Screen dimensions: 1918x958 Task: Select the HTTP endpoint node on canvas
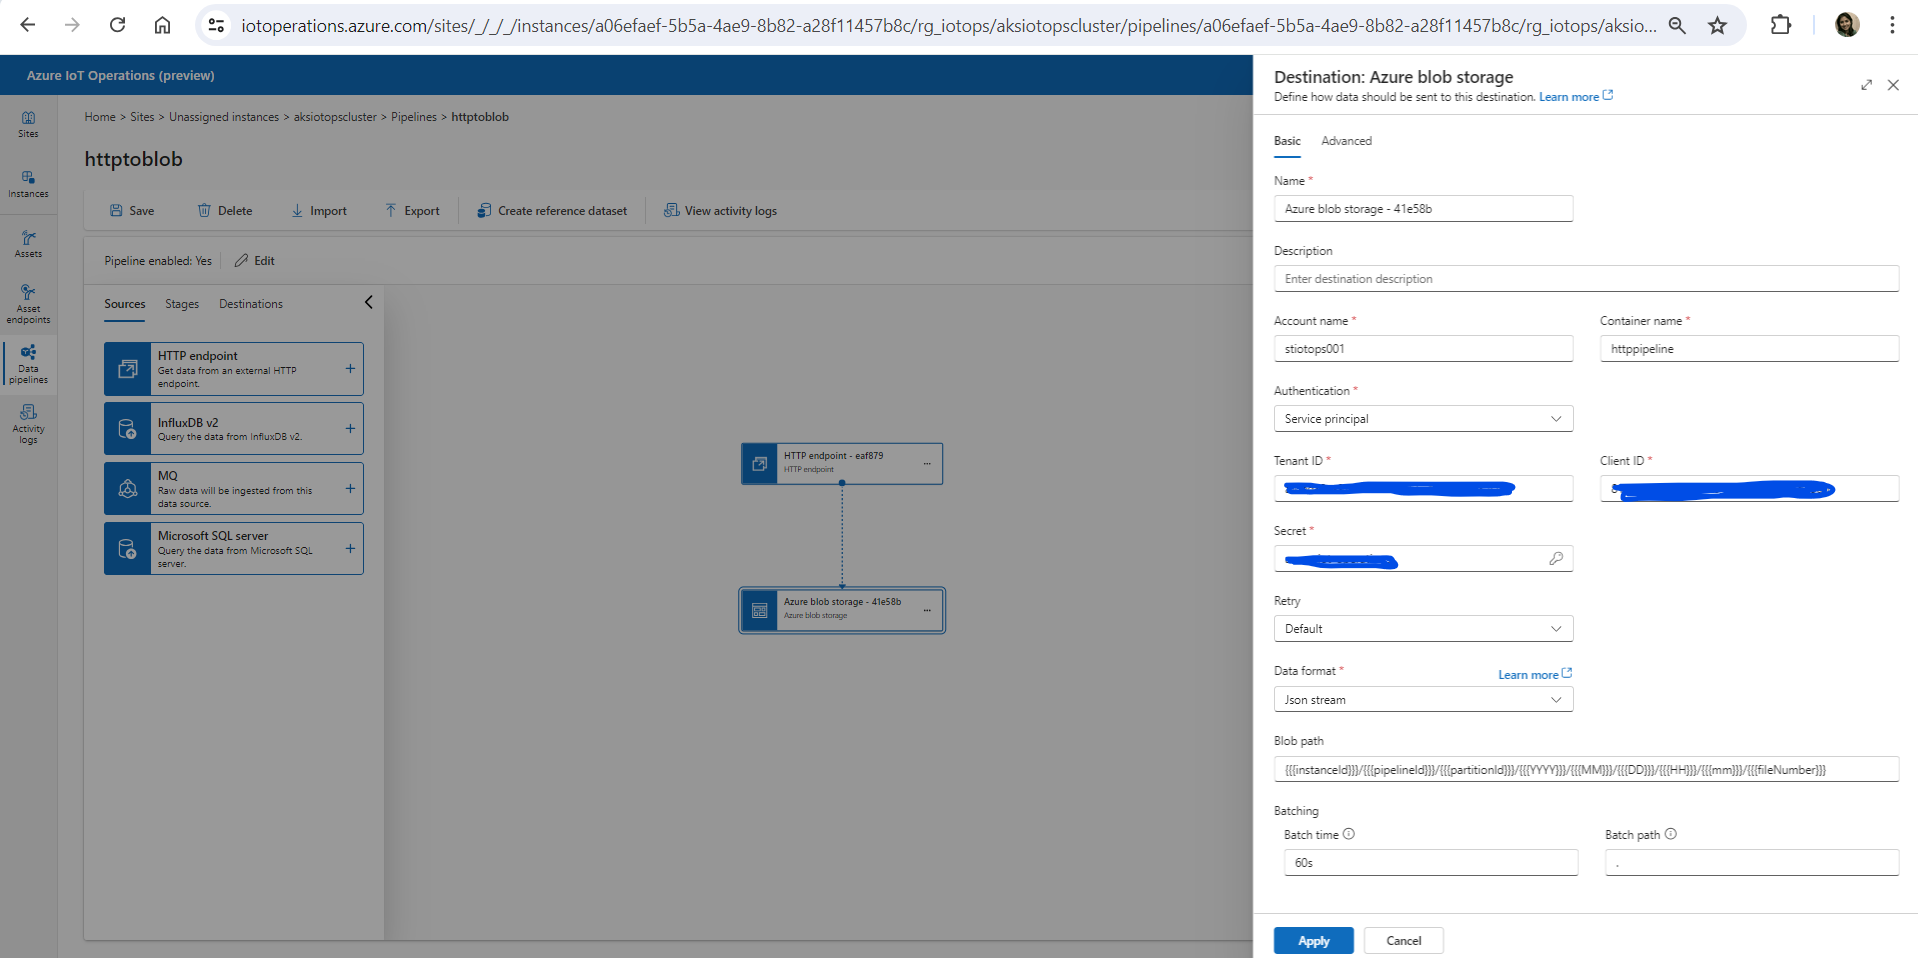(842, 464)
